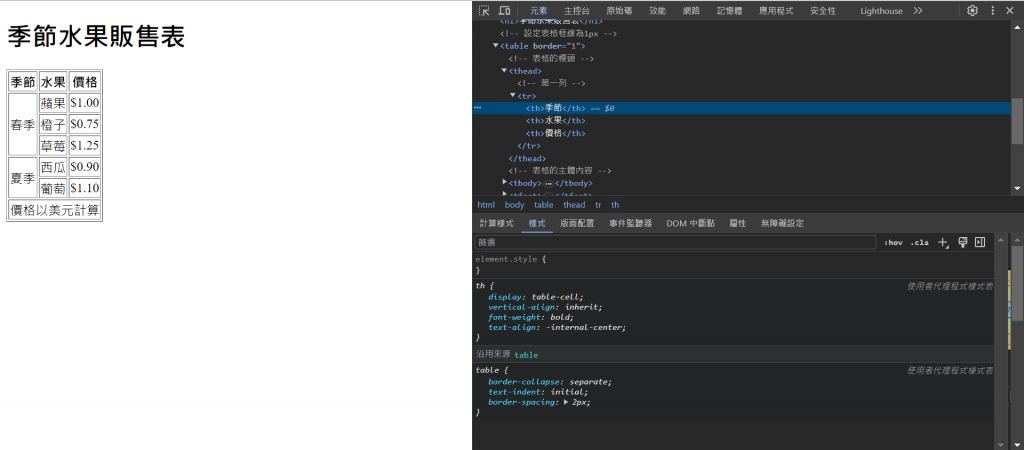
Task: Expand the tbody element node
Action: point(504,183)
